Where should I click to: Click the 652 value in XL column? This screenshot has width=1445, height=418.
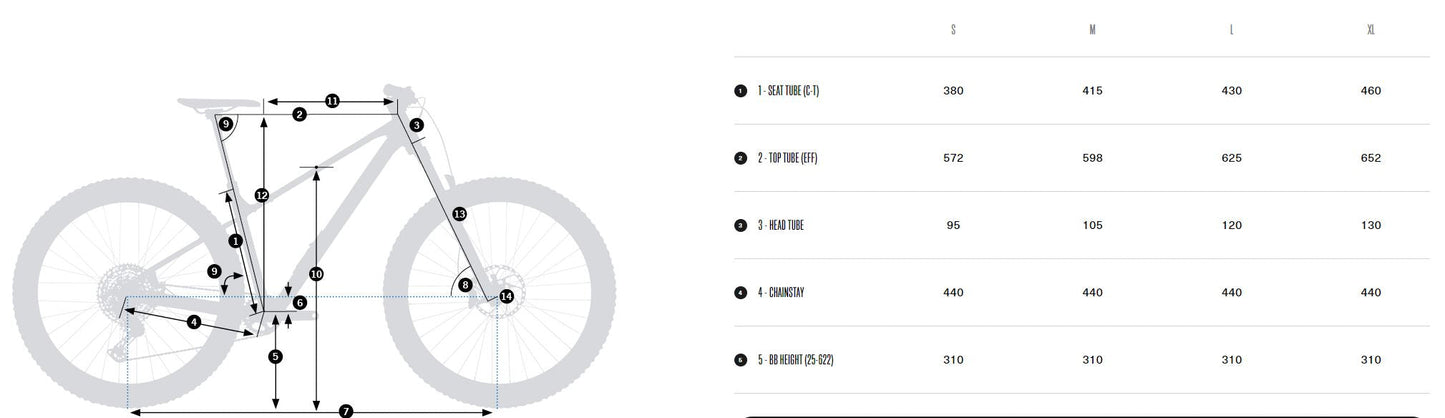coord(1371,158)
